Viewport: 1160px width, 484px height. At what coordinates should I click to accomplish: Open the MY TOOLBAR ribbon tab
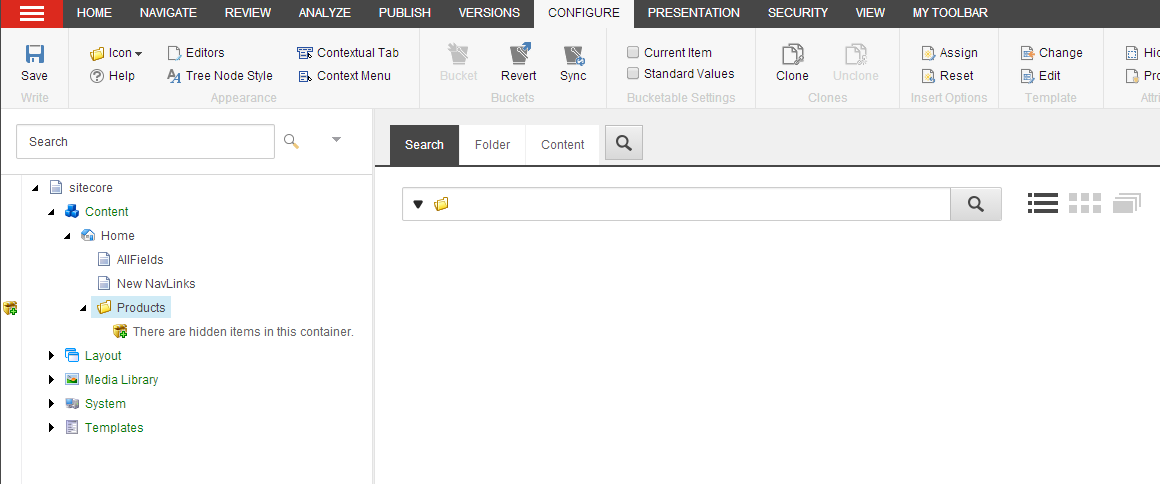point(950,13)
